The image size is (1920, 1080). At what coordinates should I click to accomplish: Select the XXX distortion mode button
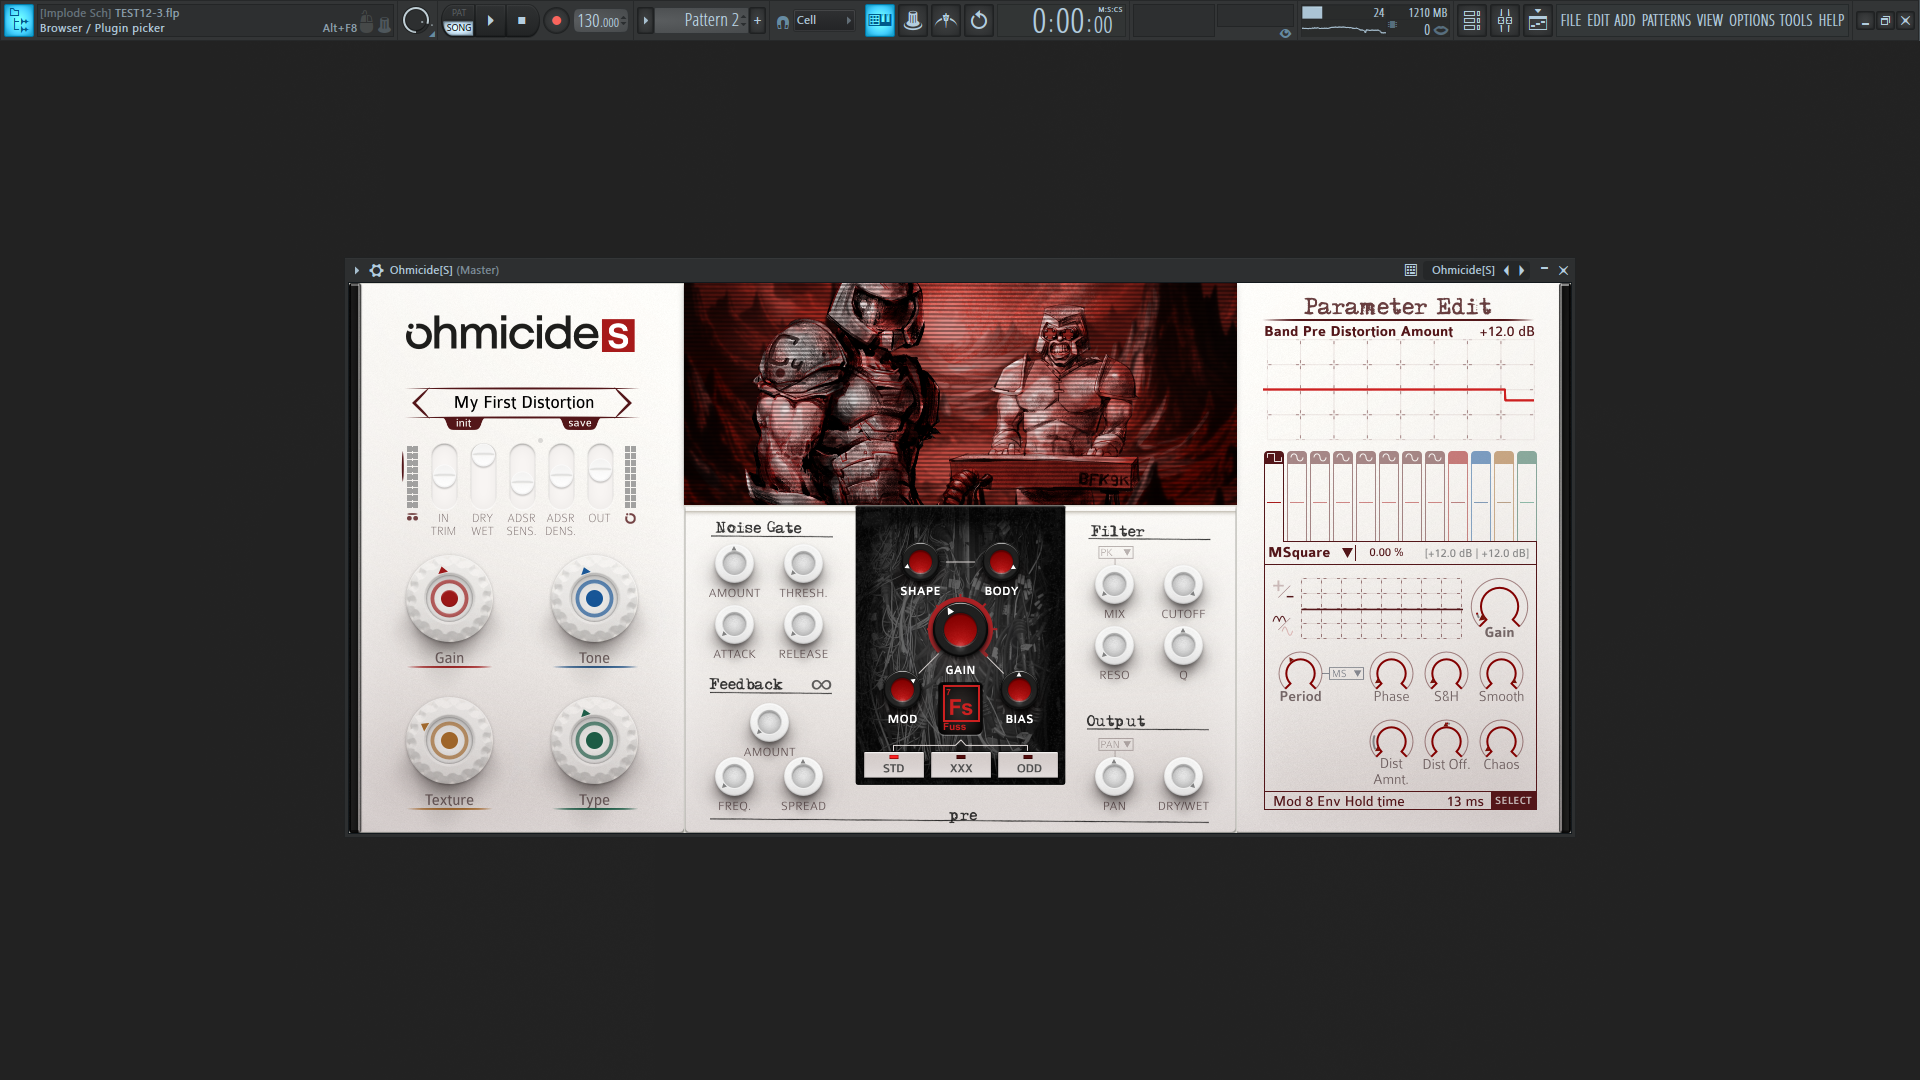pos(961,765)
